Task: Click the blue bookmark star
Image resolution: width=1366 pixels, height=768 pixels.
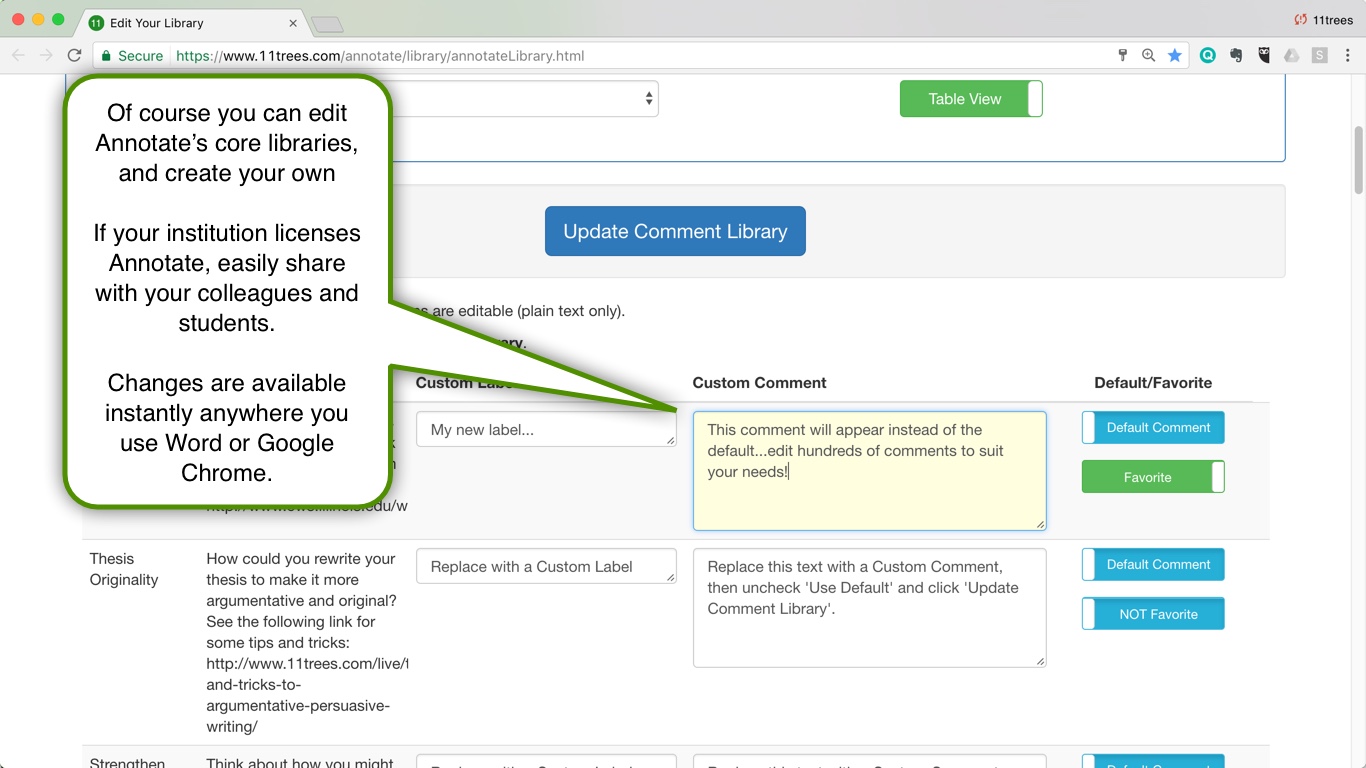Action: (1175, 56)
